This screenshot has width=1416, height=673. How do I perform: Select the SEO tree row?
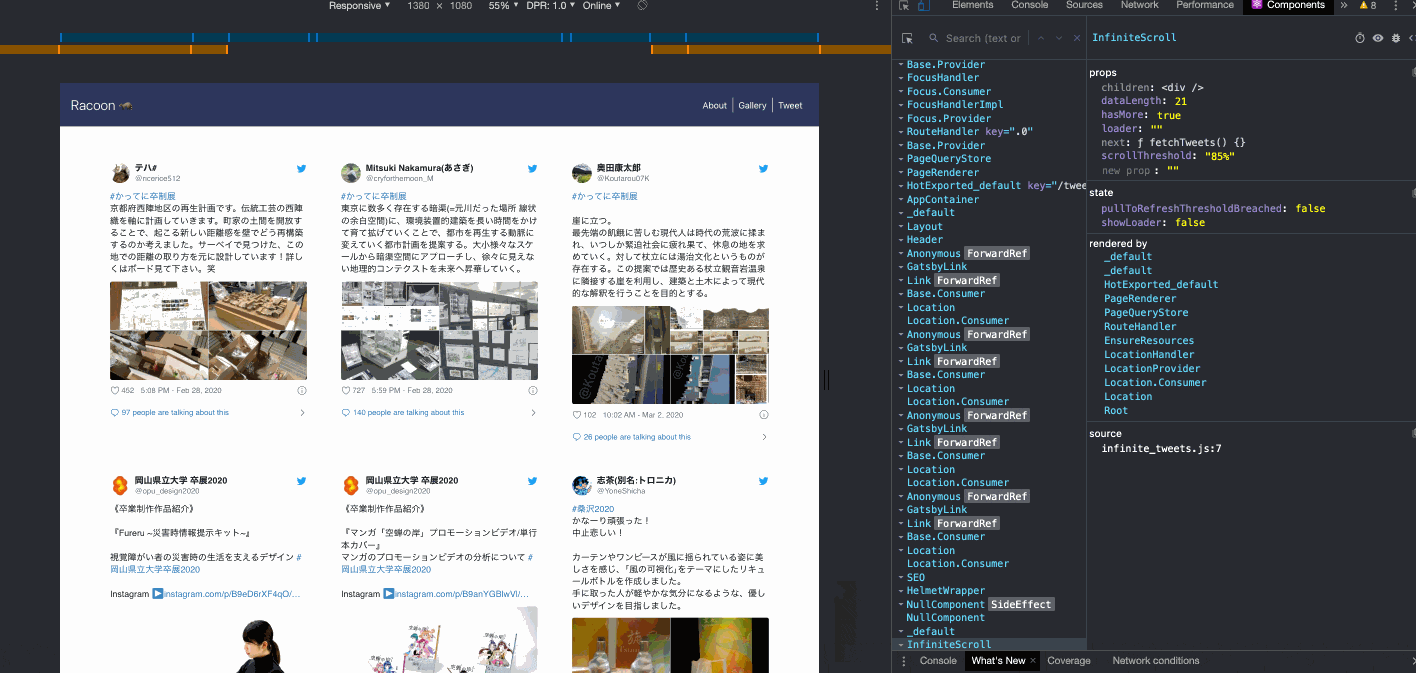(989, 577)
